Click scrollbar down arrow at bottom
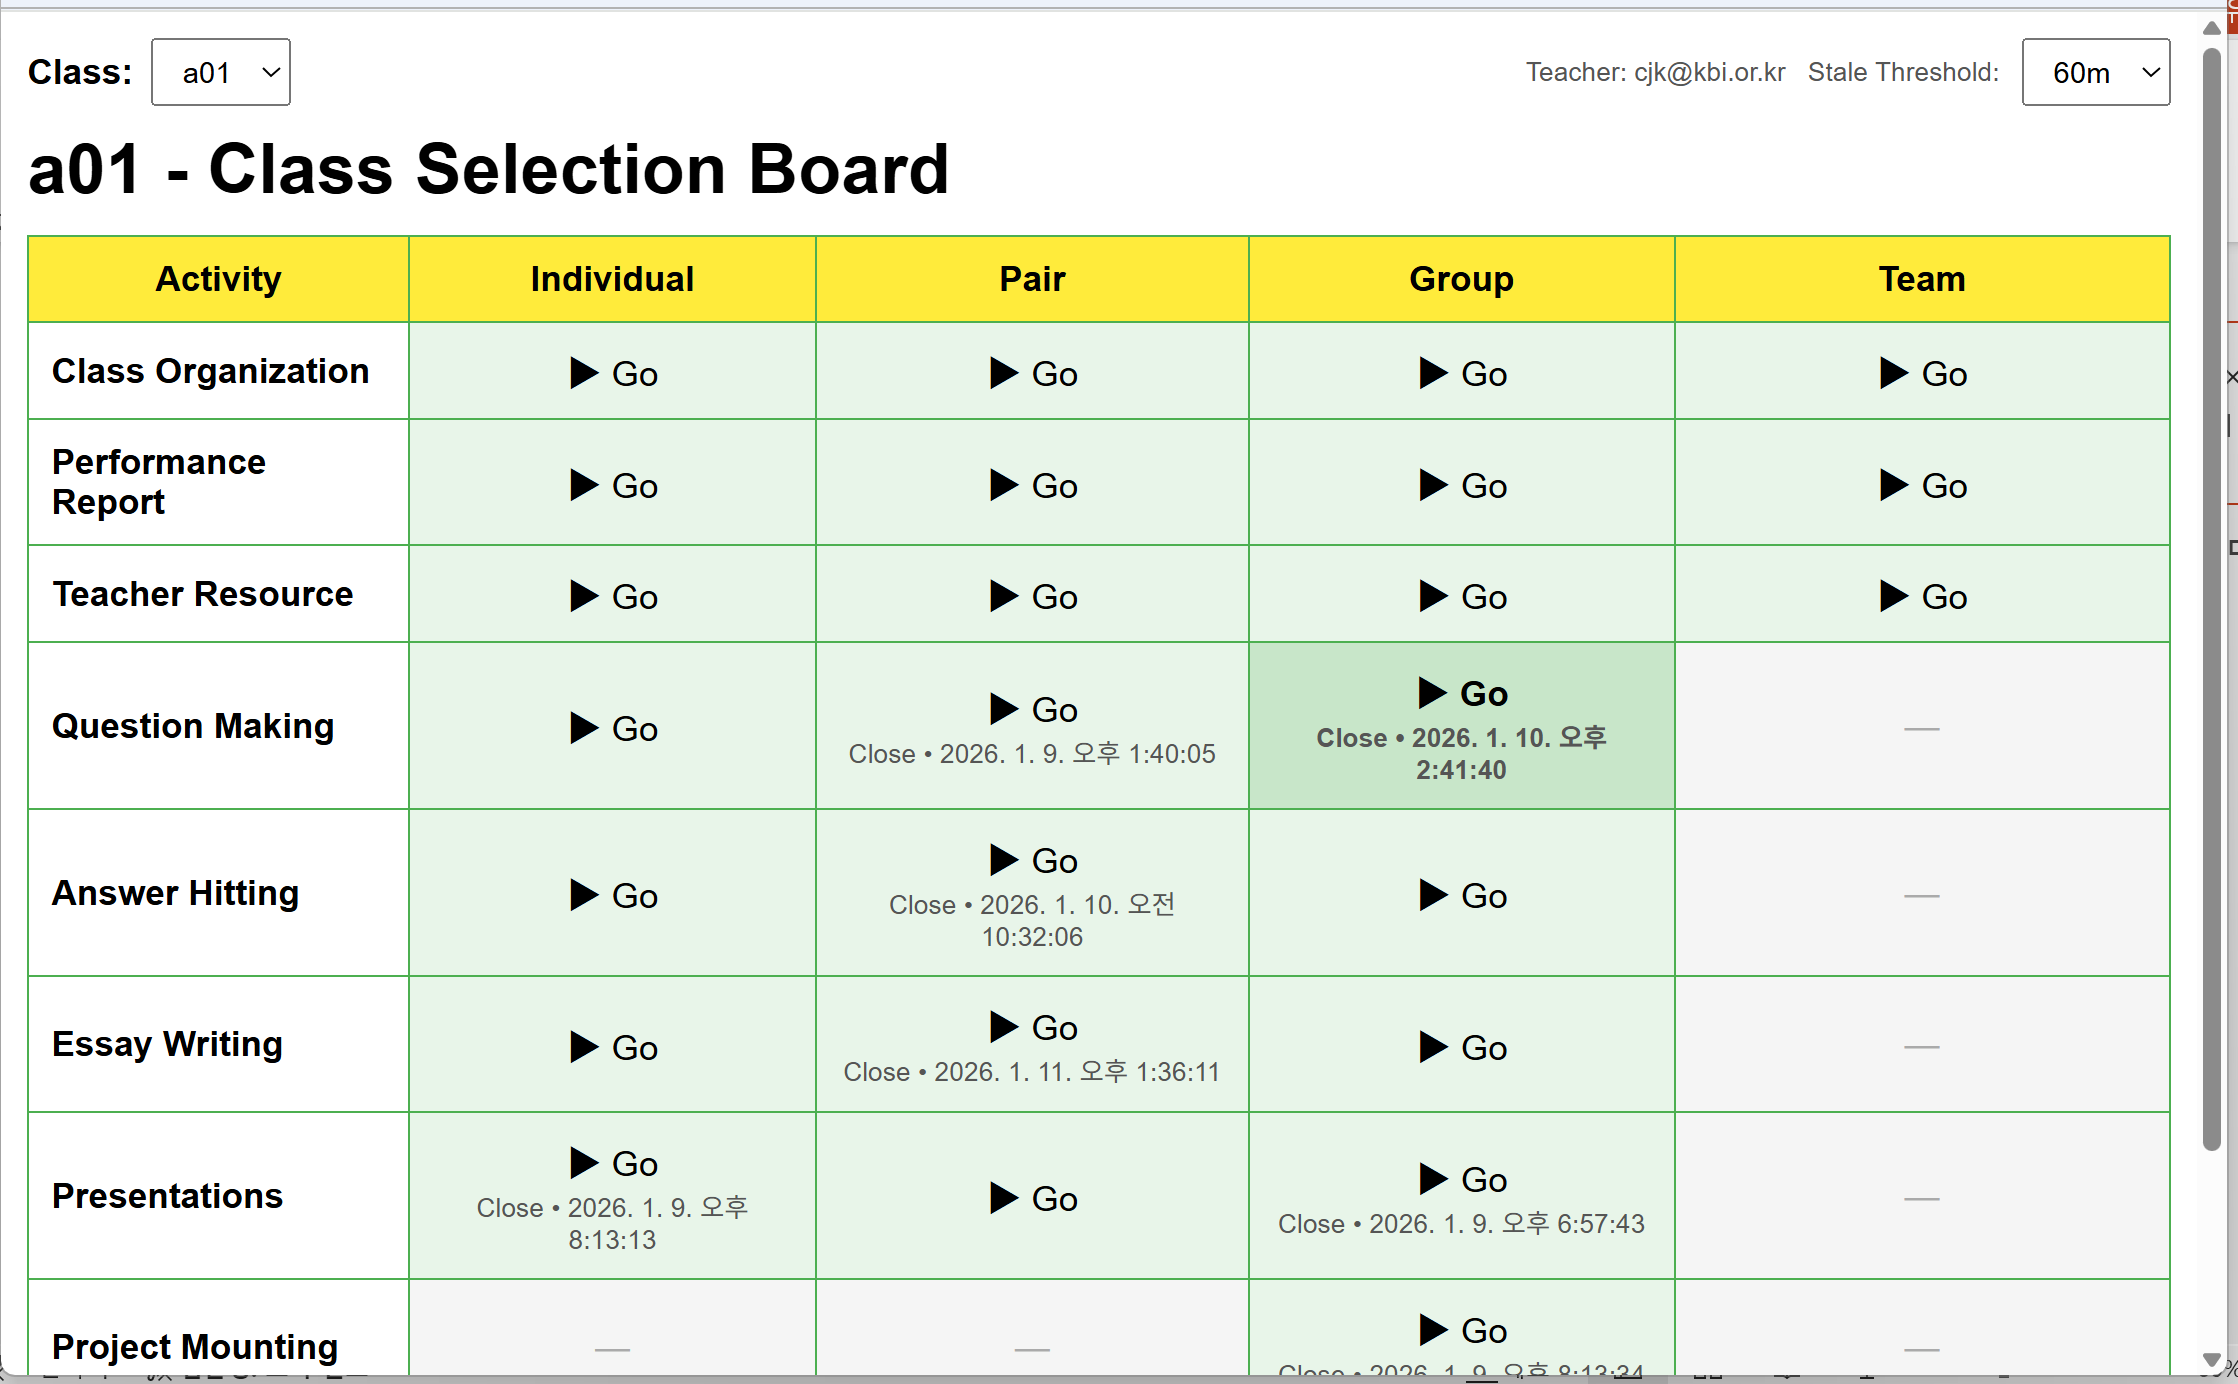Viewport: 2238px width, 1384px height. 2211,1360
